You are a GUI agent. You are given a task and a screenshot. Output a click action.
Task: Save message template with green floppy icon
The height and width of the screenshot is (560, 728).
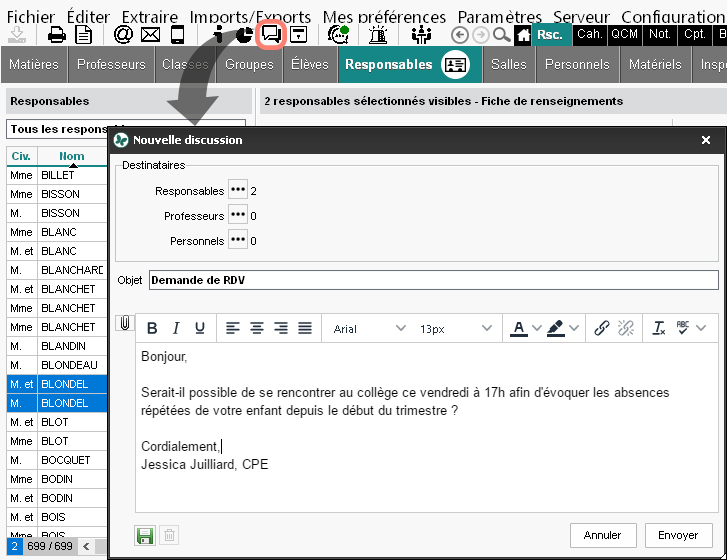pyautogui.click(x=145, y=535)
